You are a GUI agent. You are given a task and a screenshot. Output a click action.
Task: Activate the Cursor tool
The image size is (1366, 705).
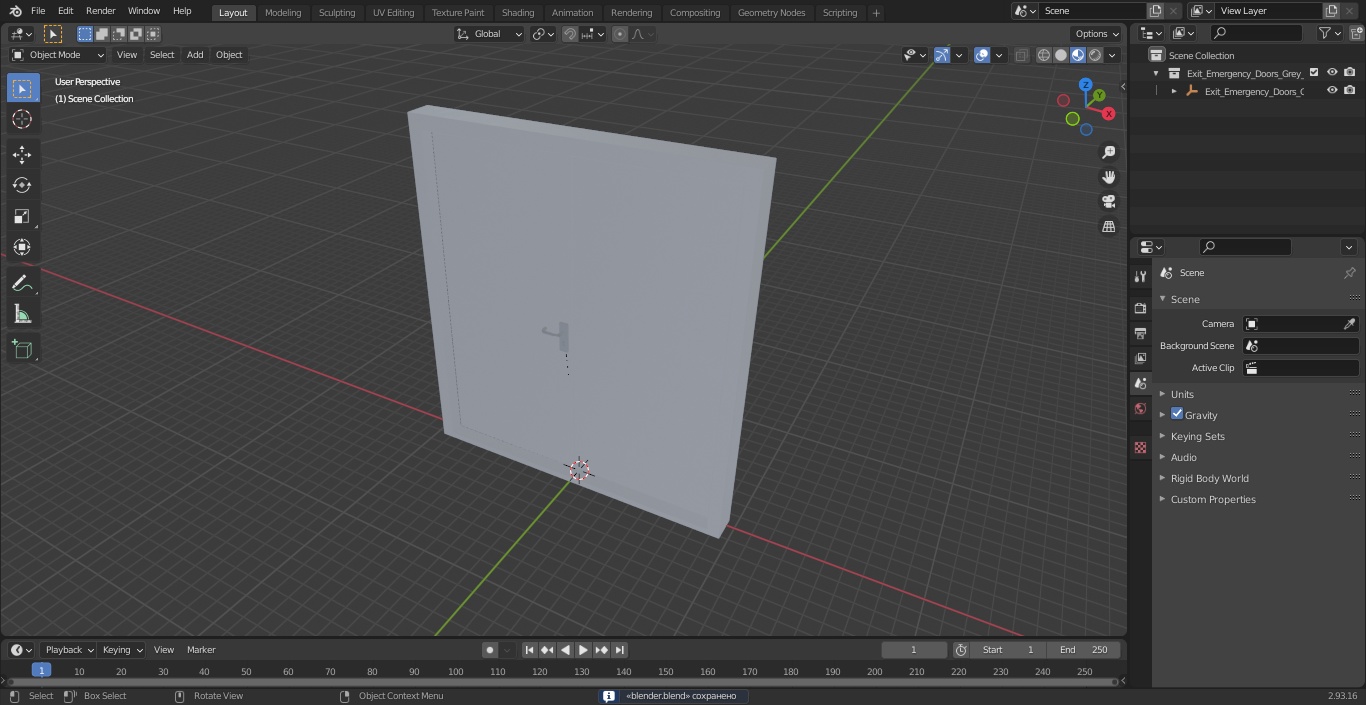coord(22,119)
